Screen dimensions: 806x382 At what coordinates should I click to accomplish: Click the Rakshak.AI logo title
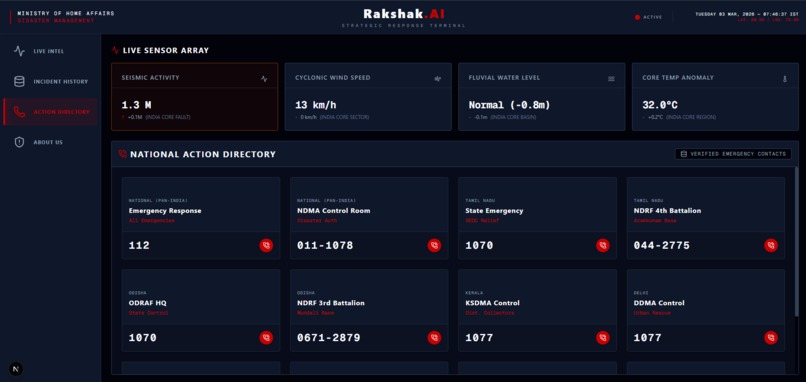click(x=404, y=14)
